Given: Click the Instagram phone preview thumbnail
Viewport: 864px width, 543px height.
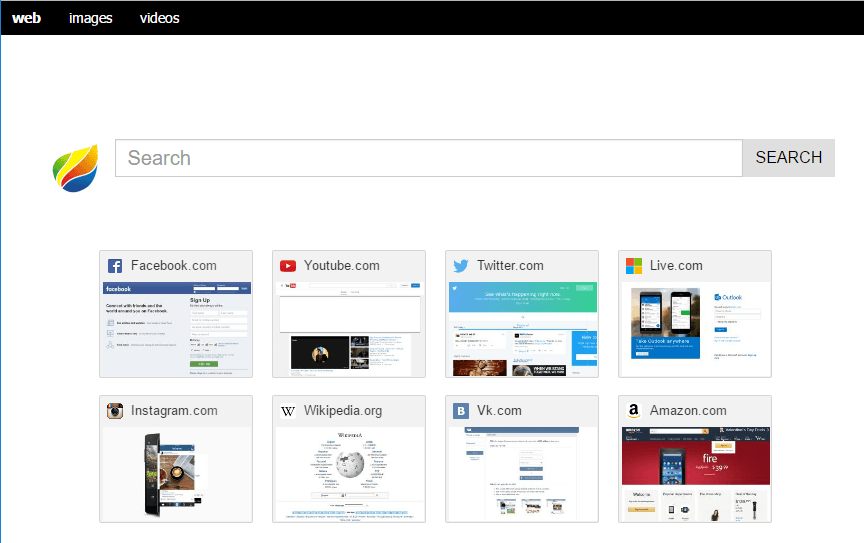Looking at the screenshot, I should pos(176,474).
